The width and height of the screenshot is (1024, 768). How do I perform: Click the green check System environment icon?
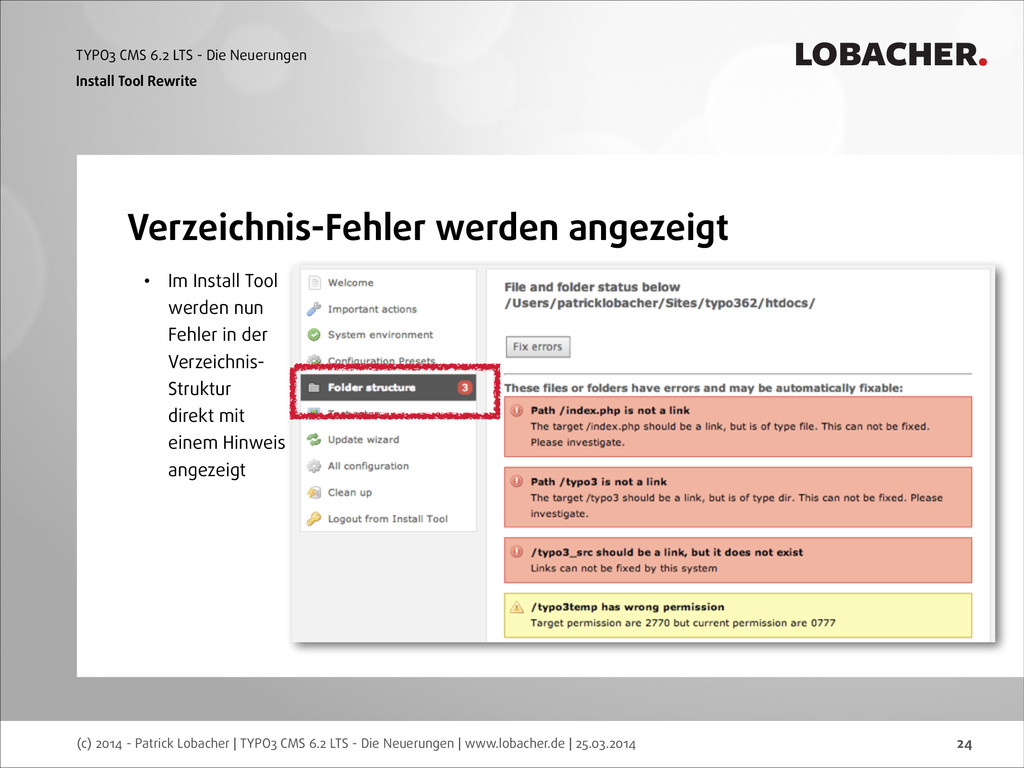pos(314,335)
